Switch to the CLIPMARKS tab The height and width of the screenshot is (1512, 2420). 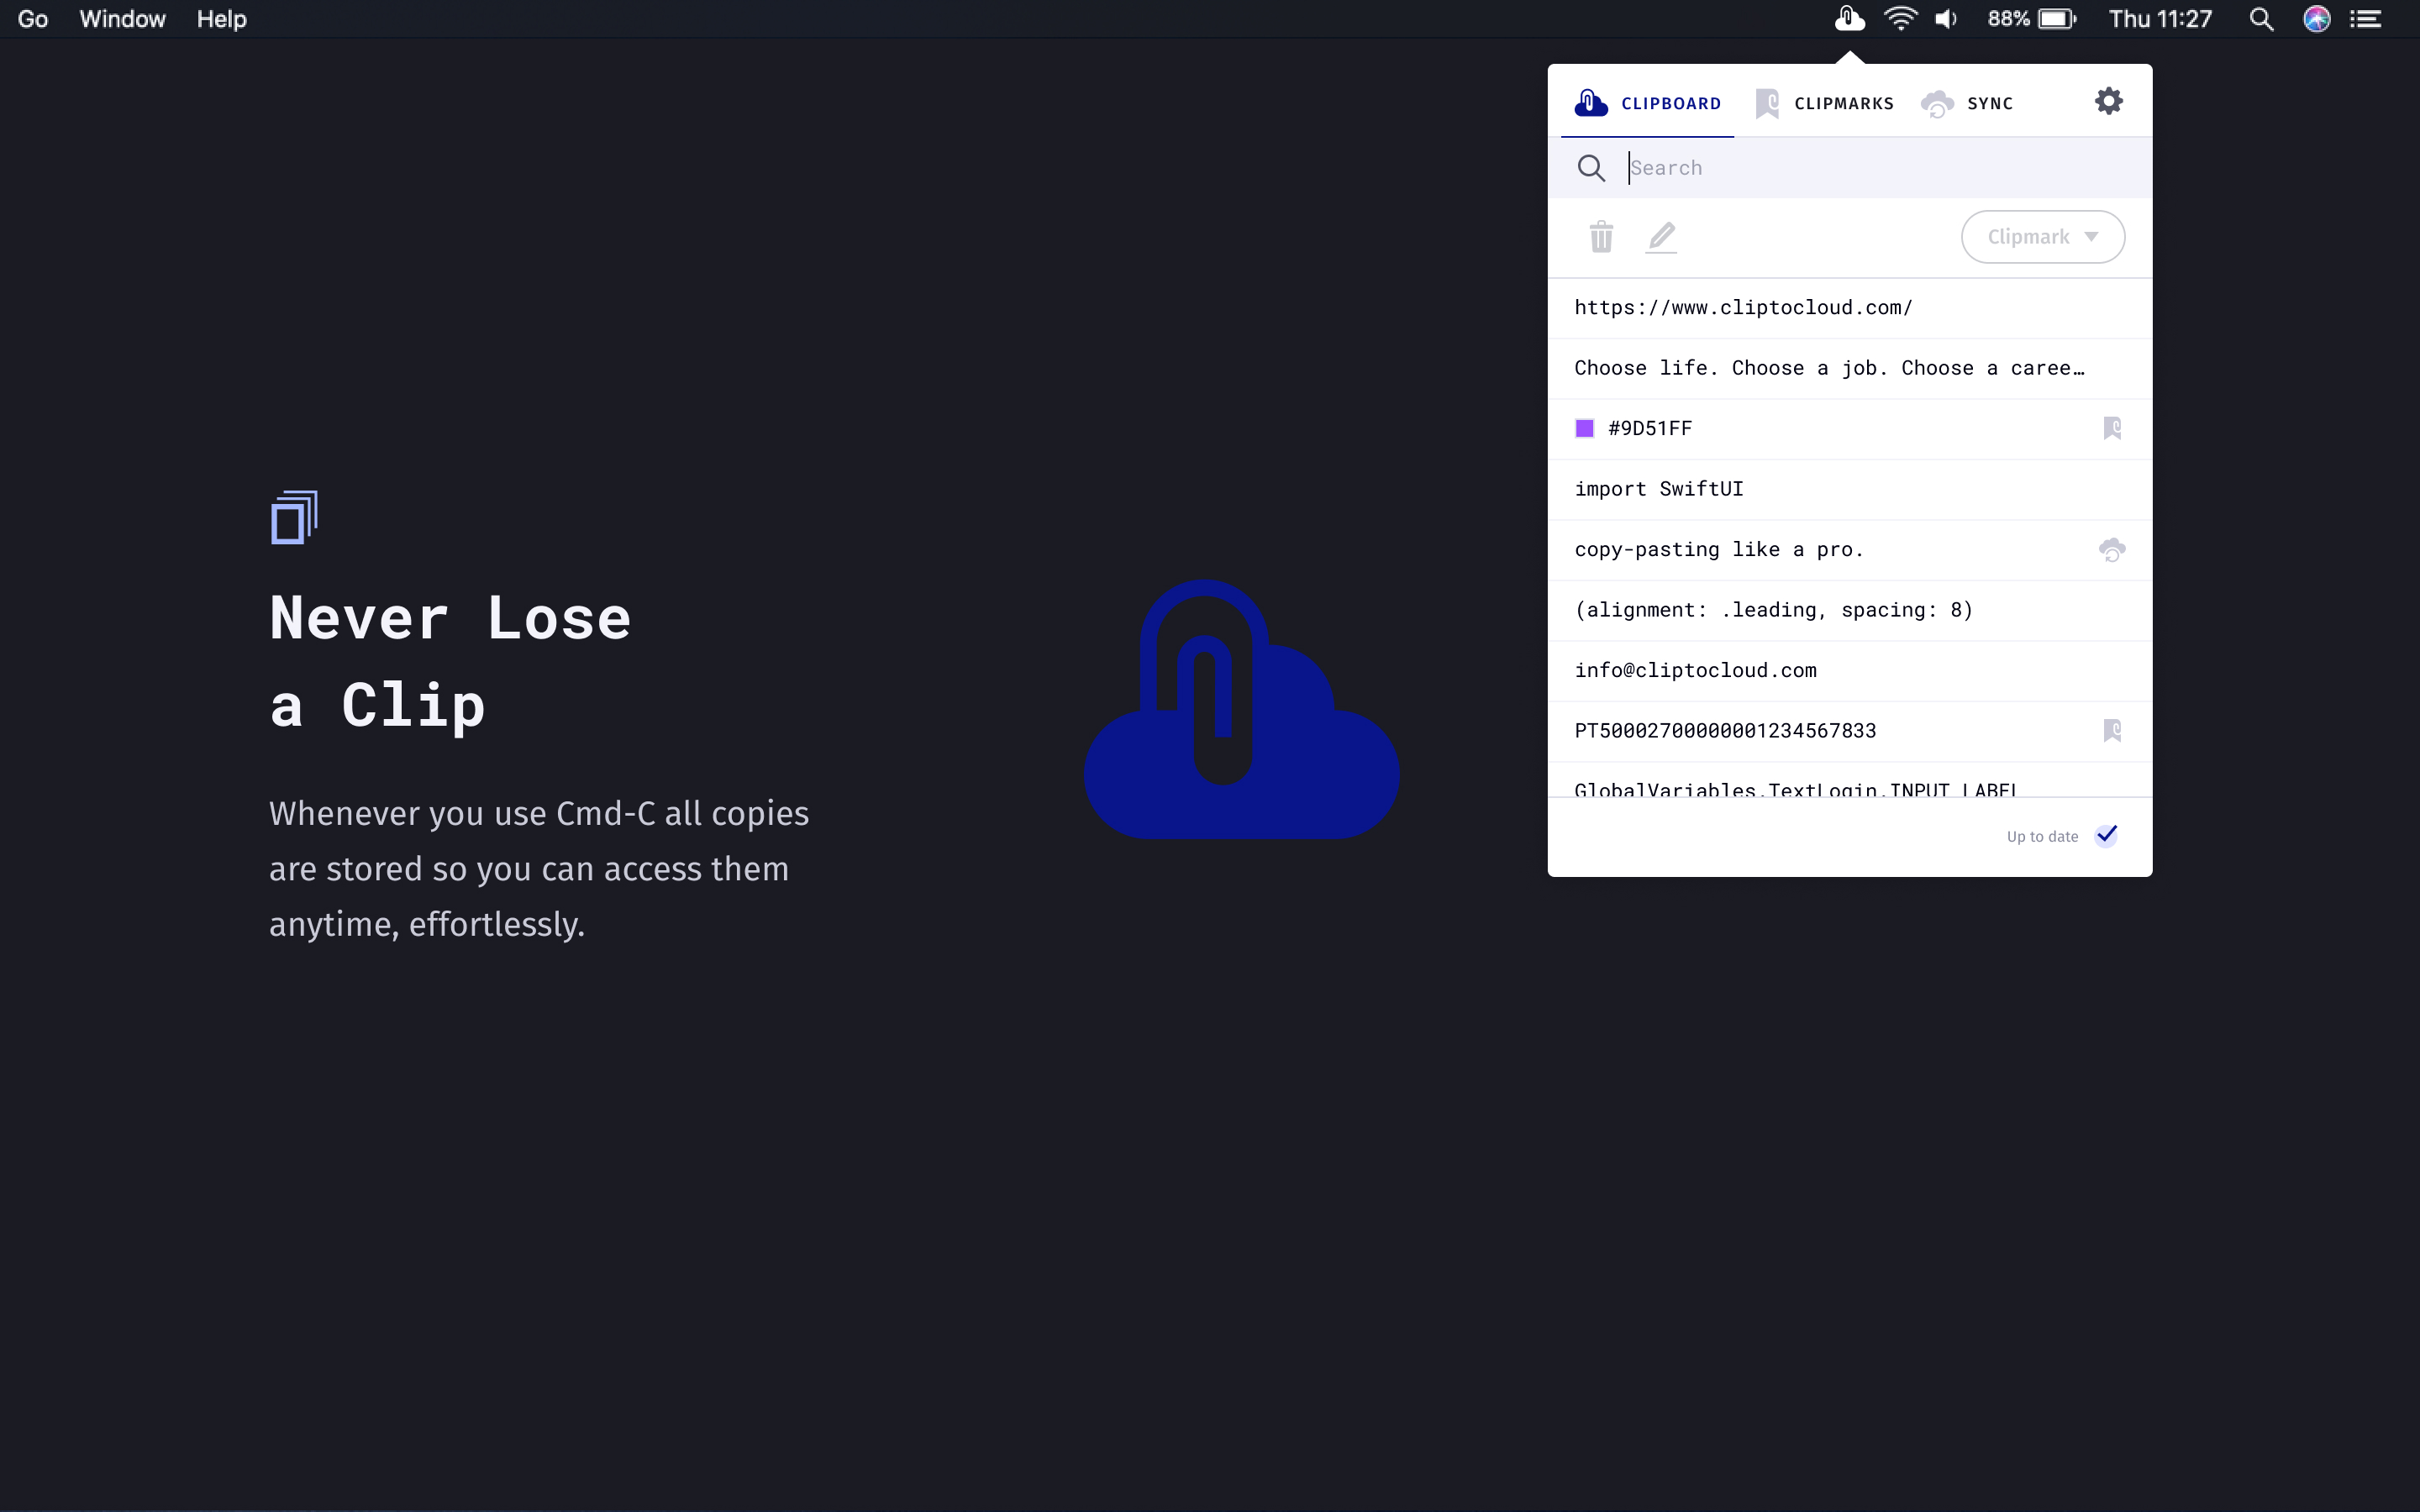[1824, 103]
